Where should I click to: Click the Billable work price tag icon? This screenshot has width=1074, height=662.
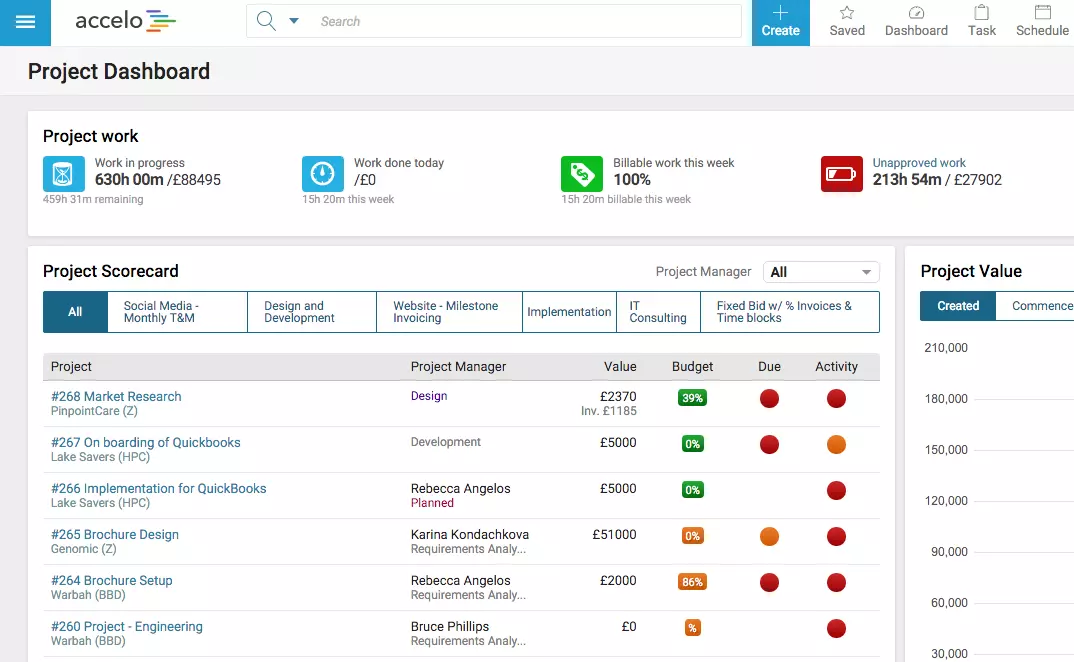coord(582,174)
